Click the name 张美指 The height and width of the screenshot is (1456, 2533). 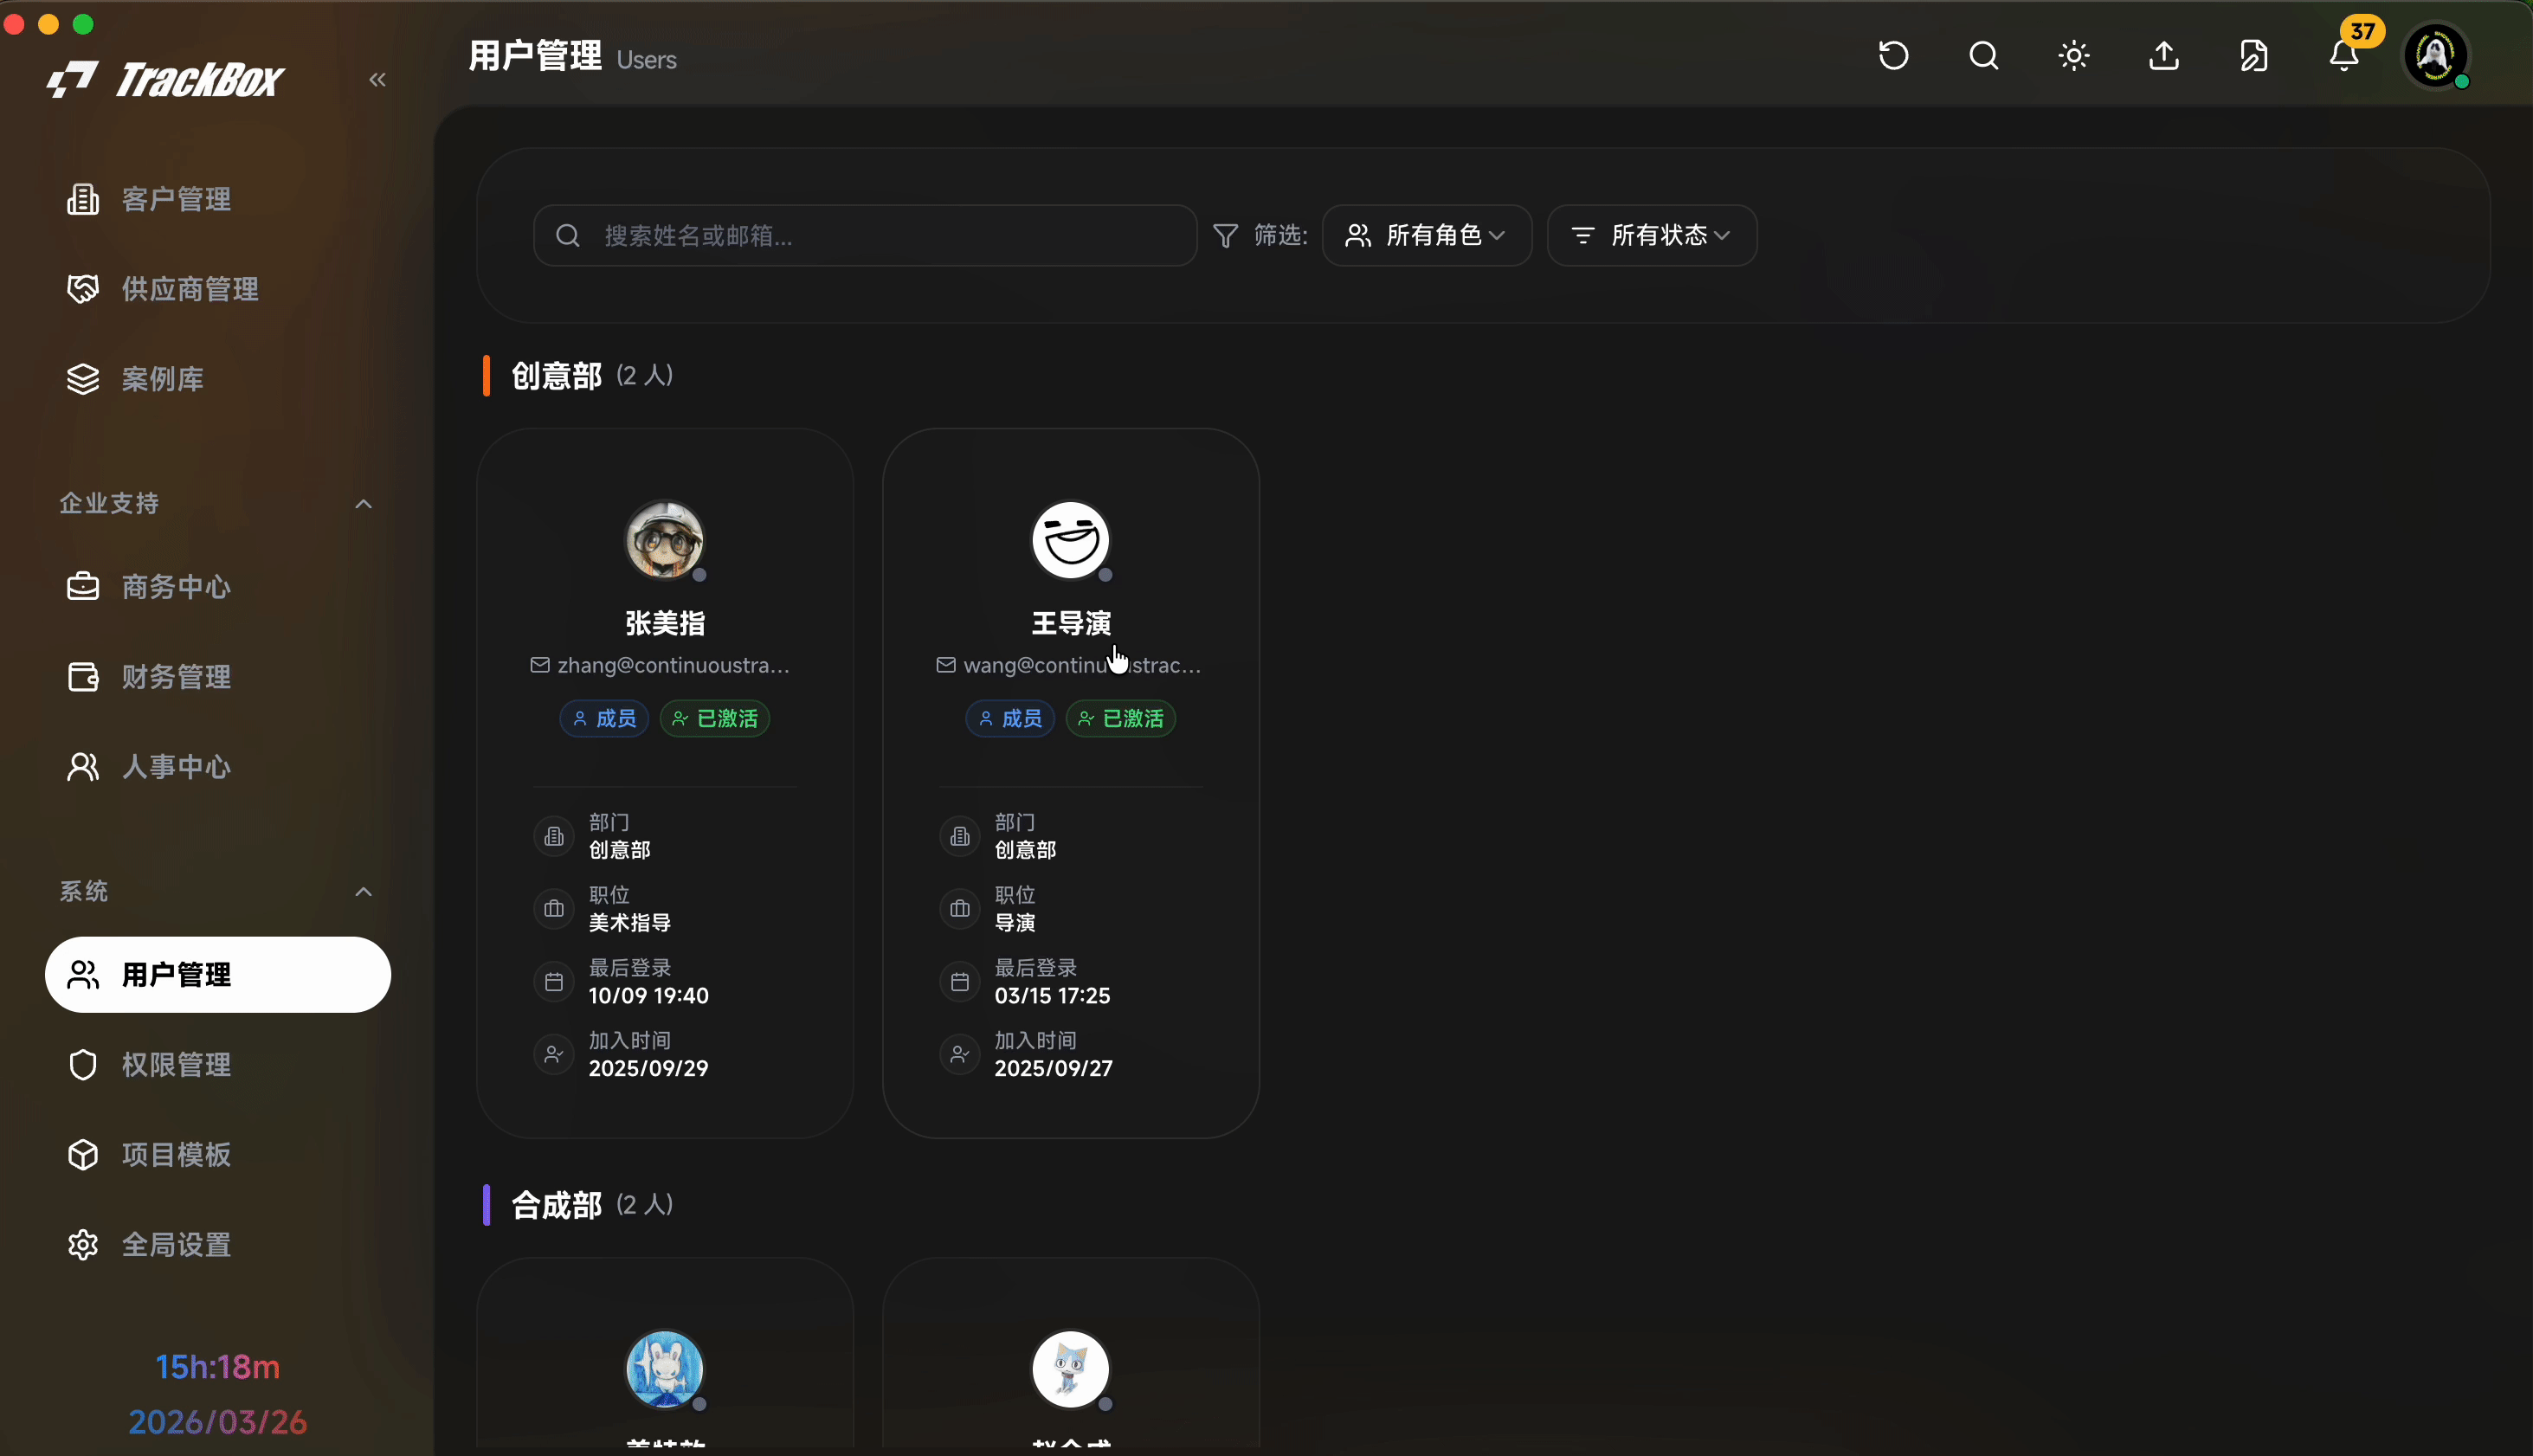pyautogui.click(x=665, y=624)
